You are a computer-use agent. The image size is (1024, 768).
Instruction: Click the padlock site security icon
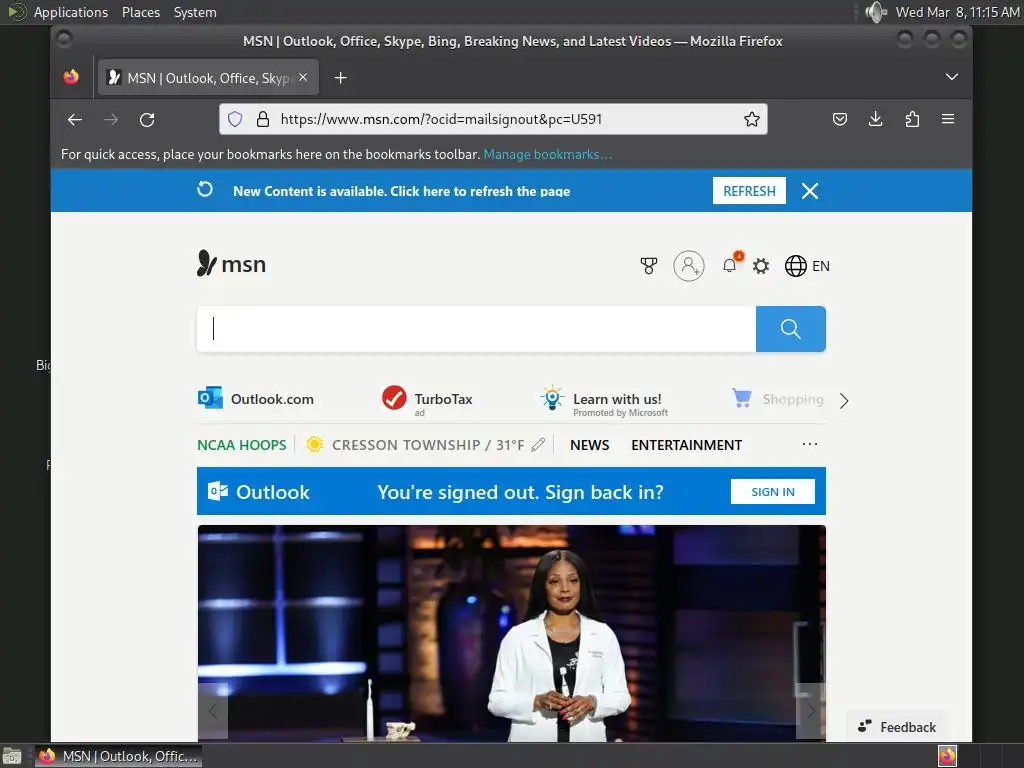tap(263, 119)
